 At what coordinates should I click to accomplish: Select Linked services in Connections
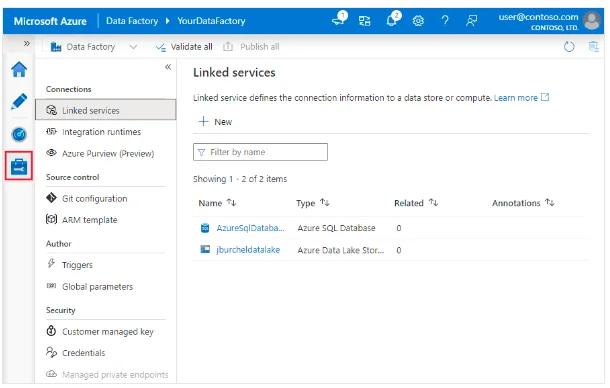(105, 110)
